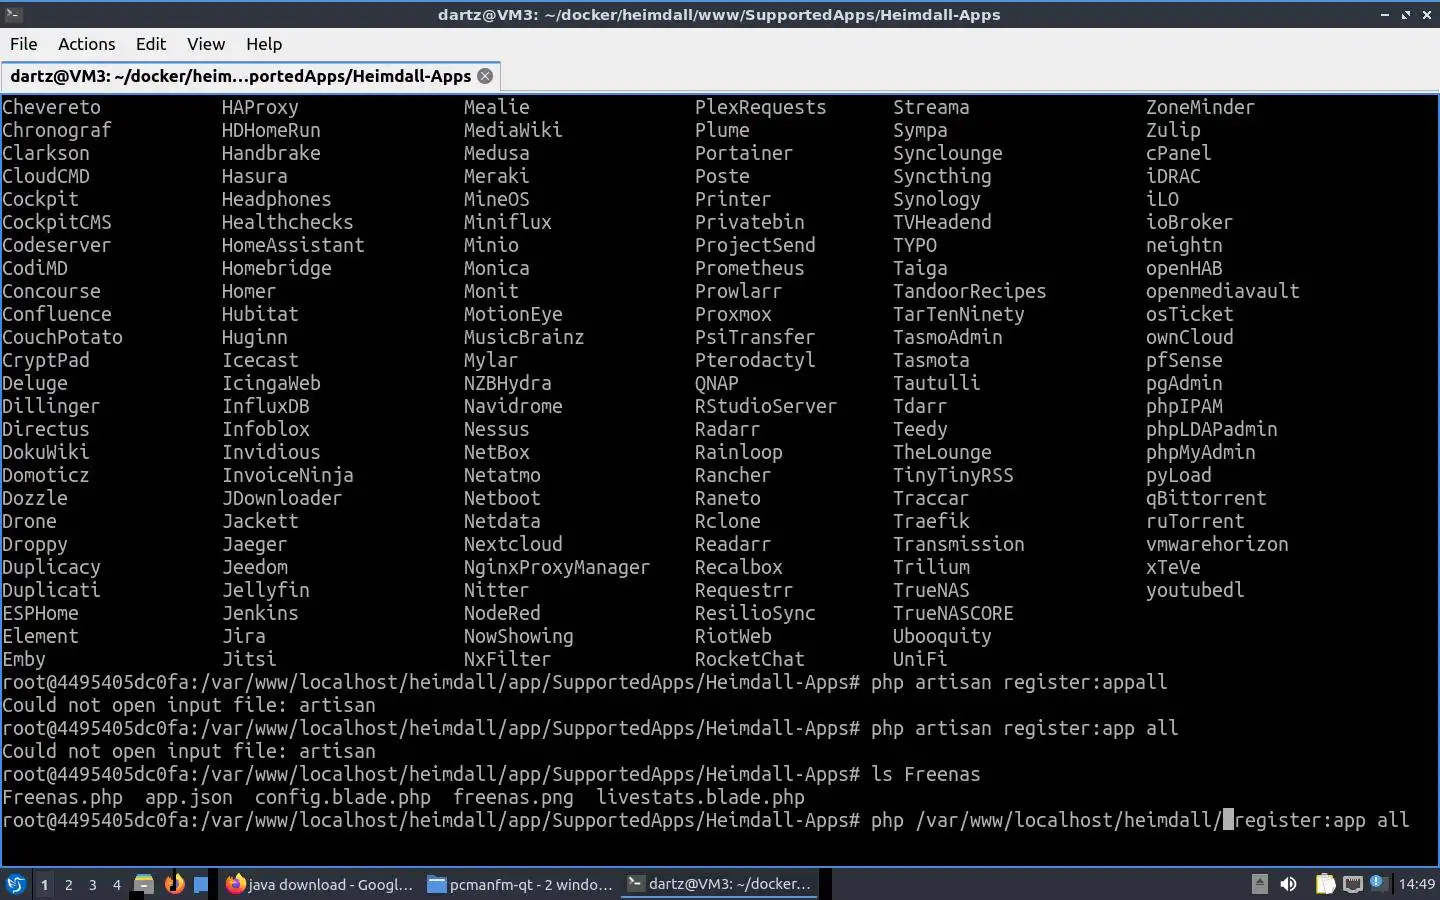1440x900 pixels.
Task: Click the config.blade.php file name
Action: (x=343, y=797)
